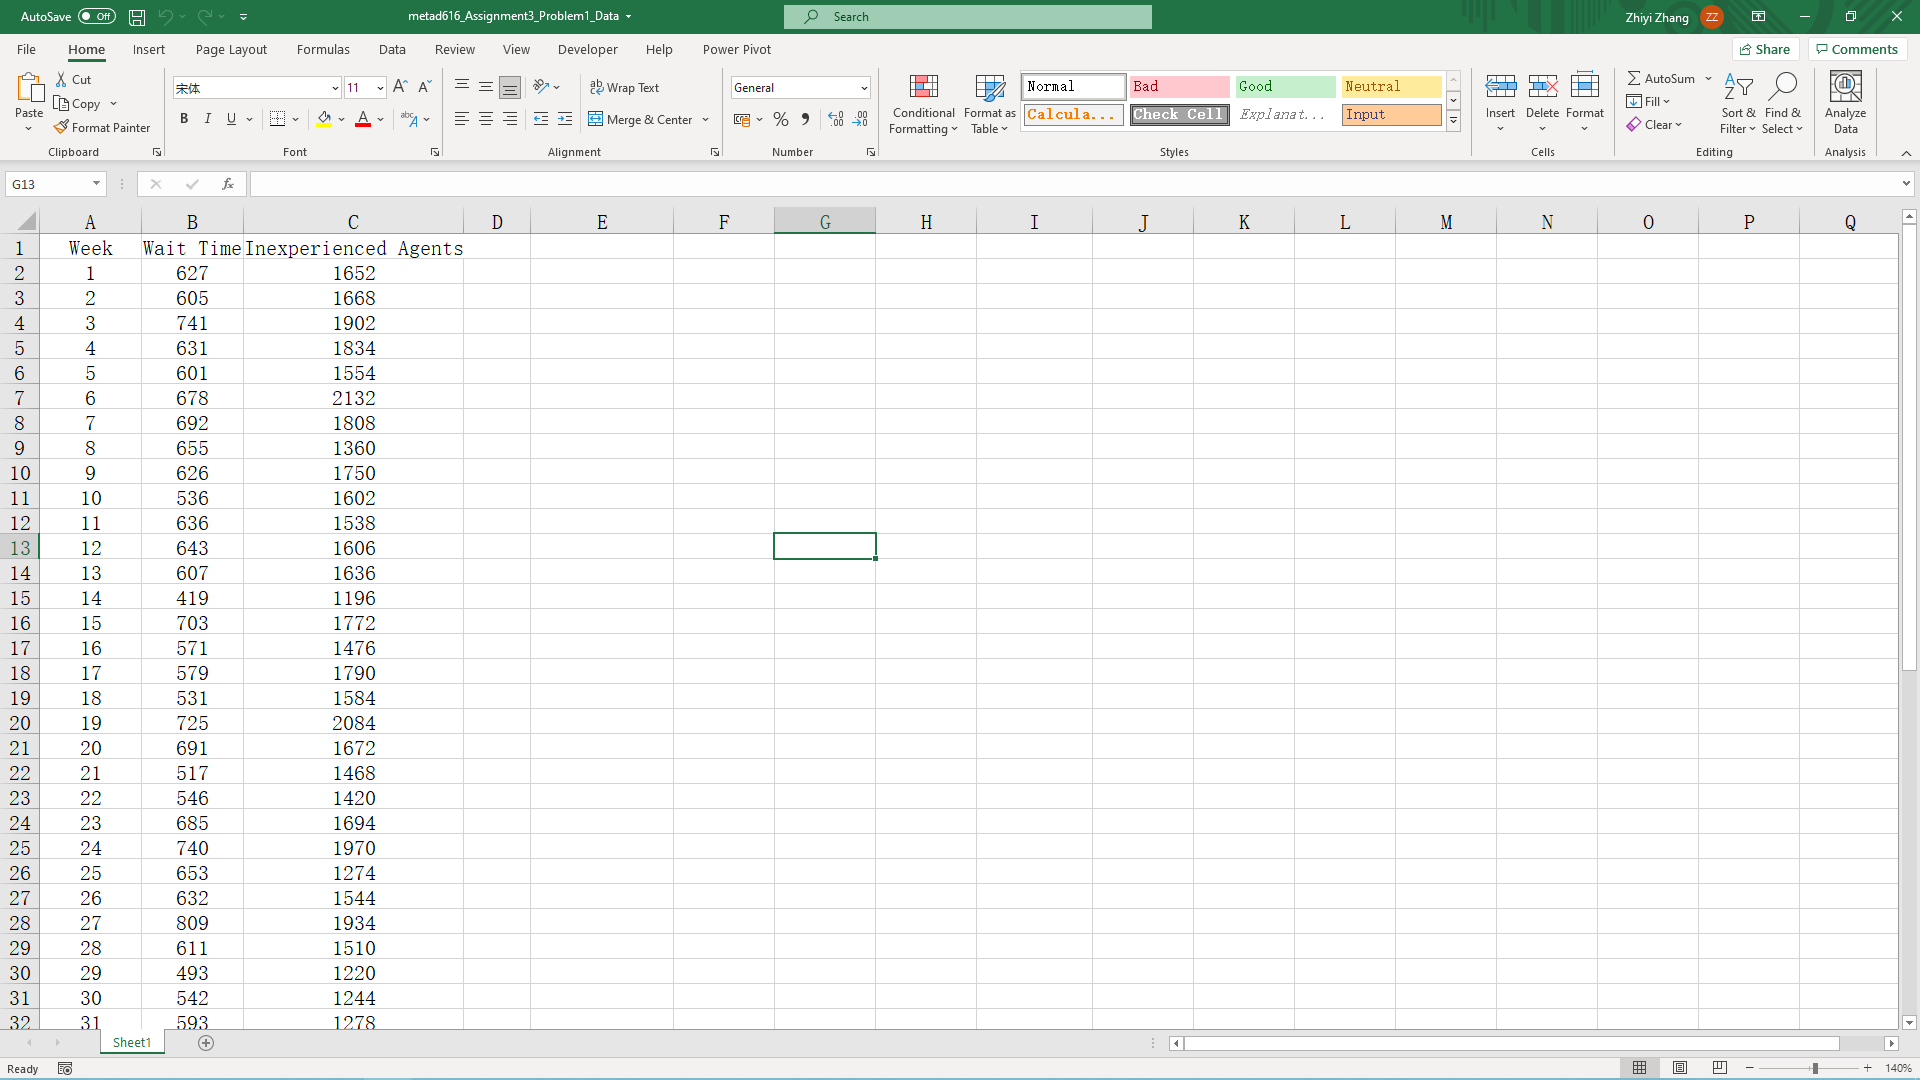Open Conditional Formatting options

click(x=923, y=103)
